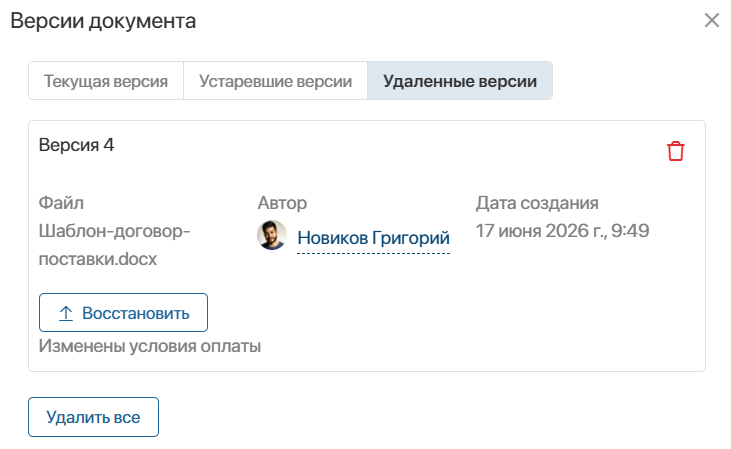Click the file name Шаблон-договор-поставки.docx
The height and width of the screenshot is (449, 731).
[x=115, y=245]
